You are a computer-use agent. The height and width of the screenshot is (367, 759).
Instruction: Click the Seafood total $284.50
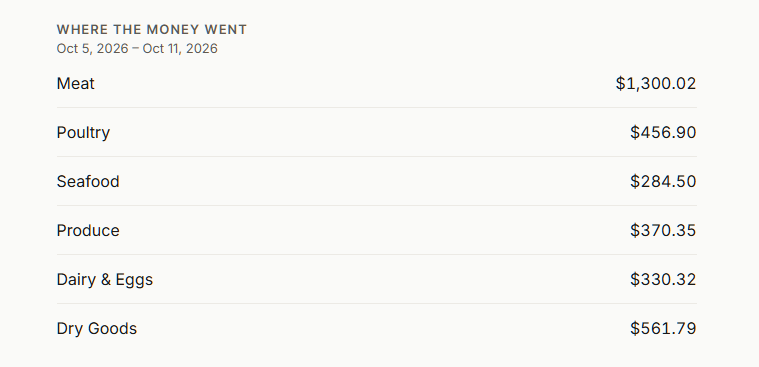coord(663,181)
